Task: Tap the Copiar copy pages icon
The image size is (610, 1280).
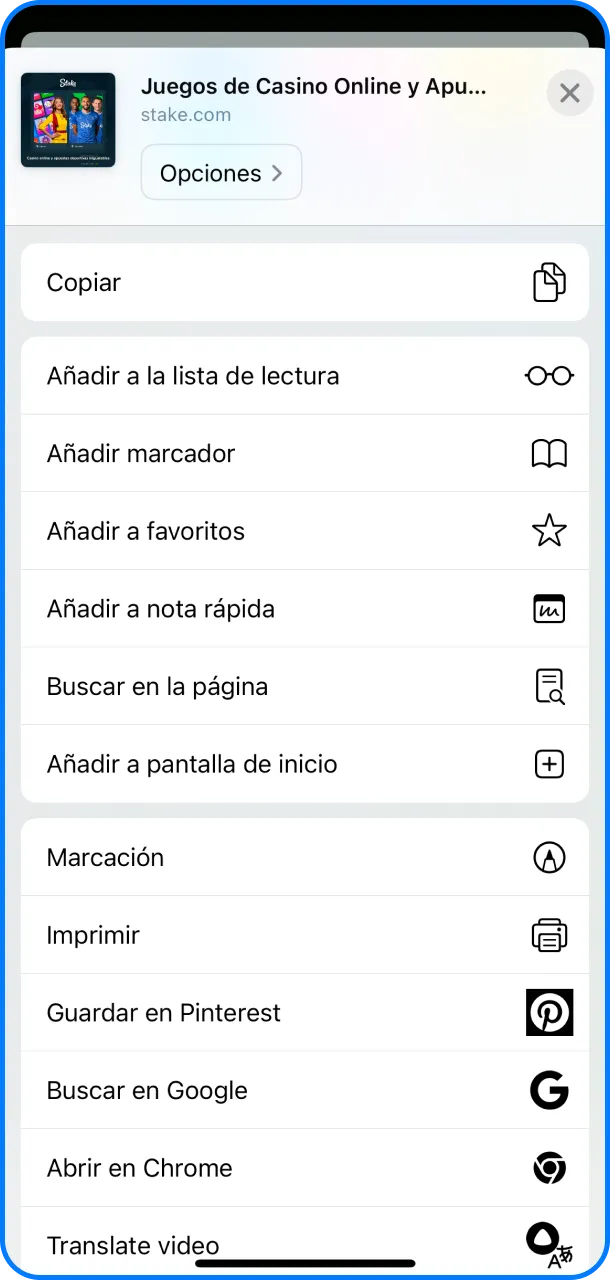Action: [549, 282]
